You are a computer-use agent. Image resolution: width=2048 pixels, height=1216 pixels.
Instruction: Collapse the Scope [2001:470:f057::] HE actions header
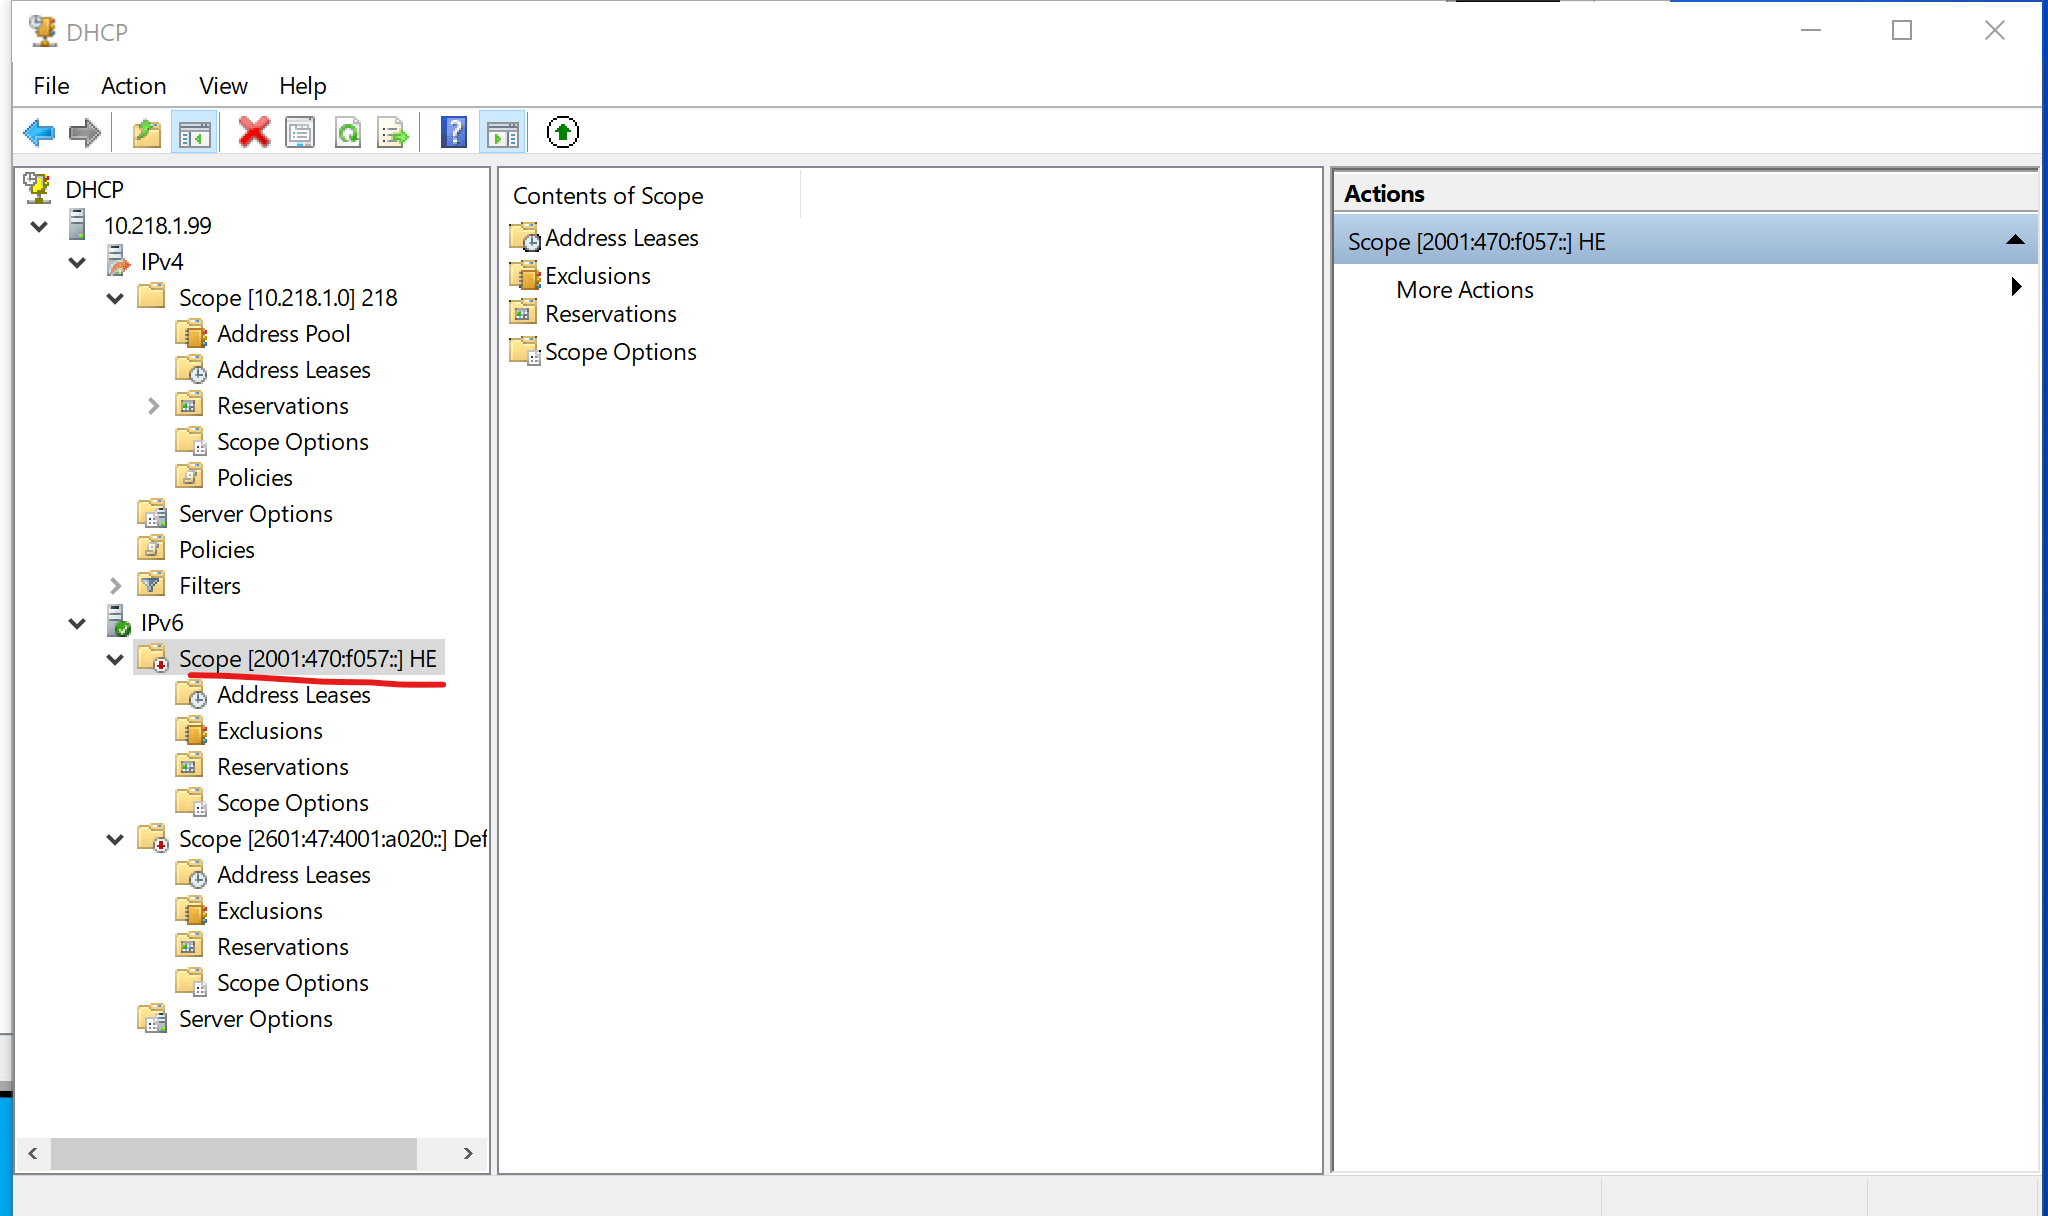tap(2013, 239)
